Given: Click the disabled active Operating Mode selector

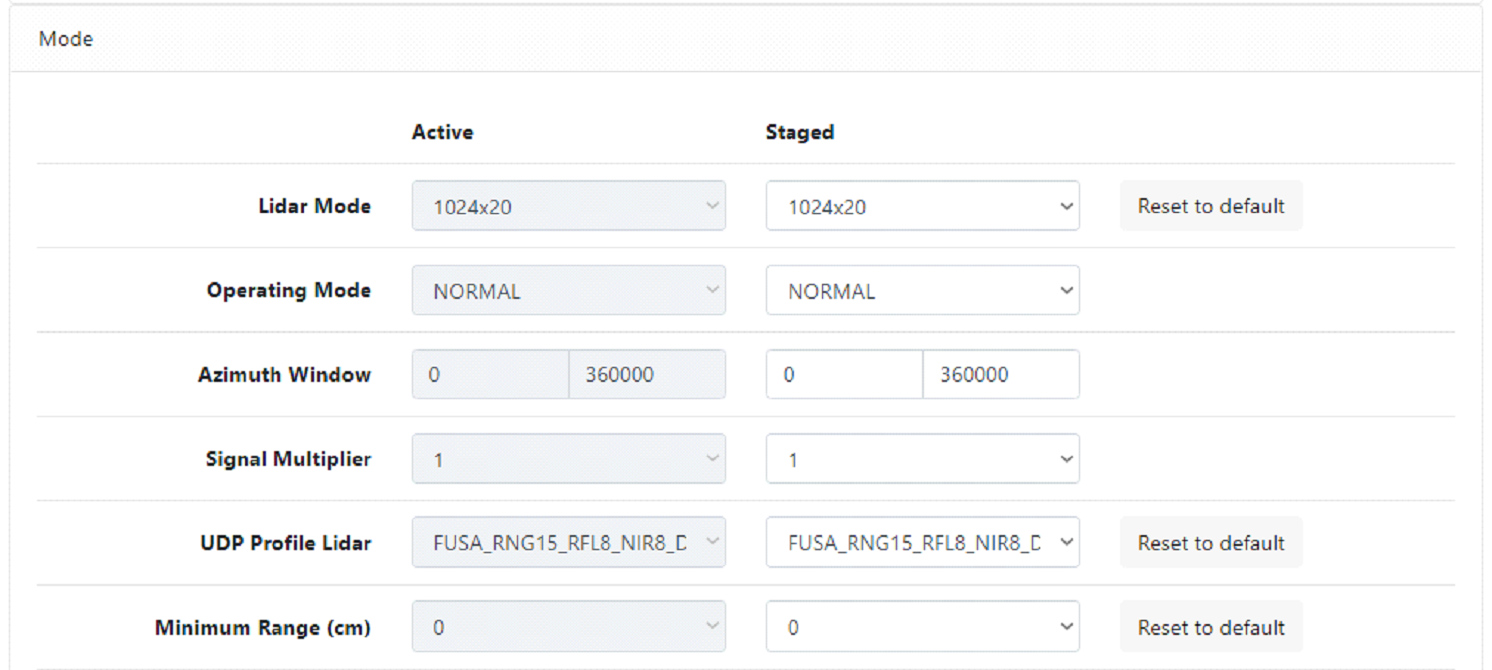Looking at the screenshot, I should [568, 290].
